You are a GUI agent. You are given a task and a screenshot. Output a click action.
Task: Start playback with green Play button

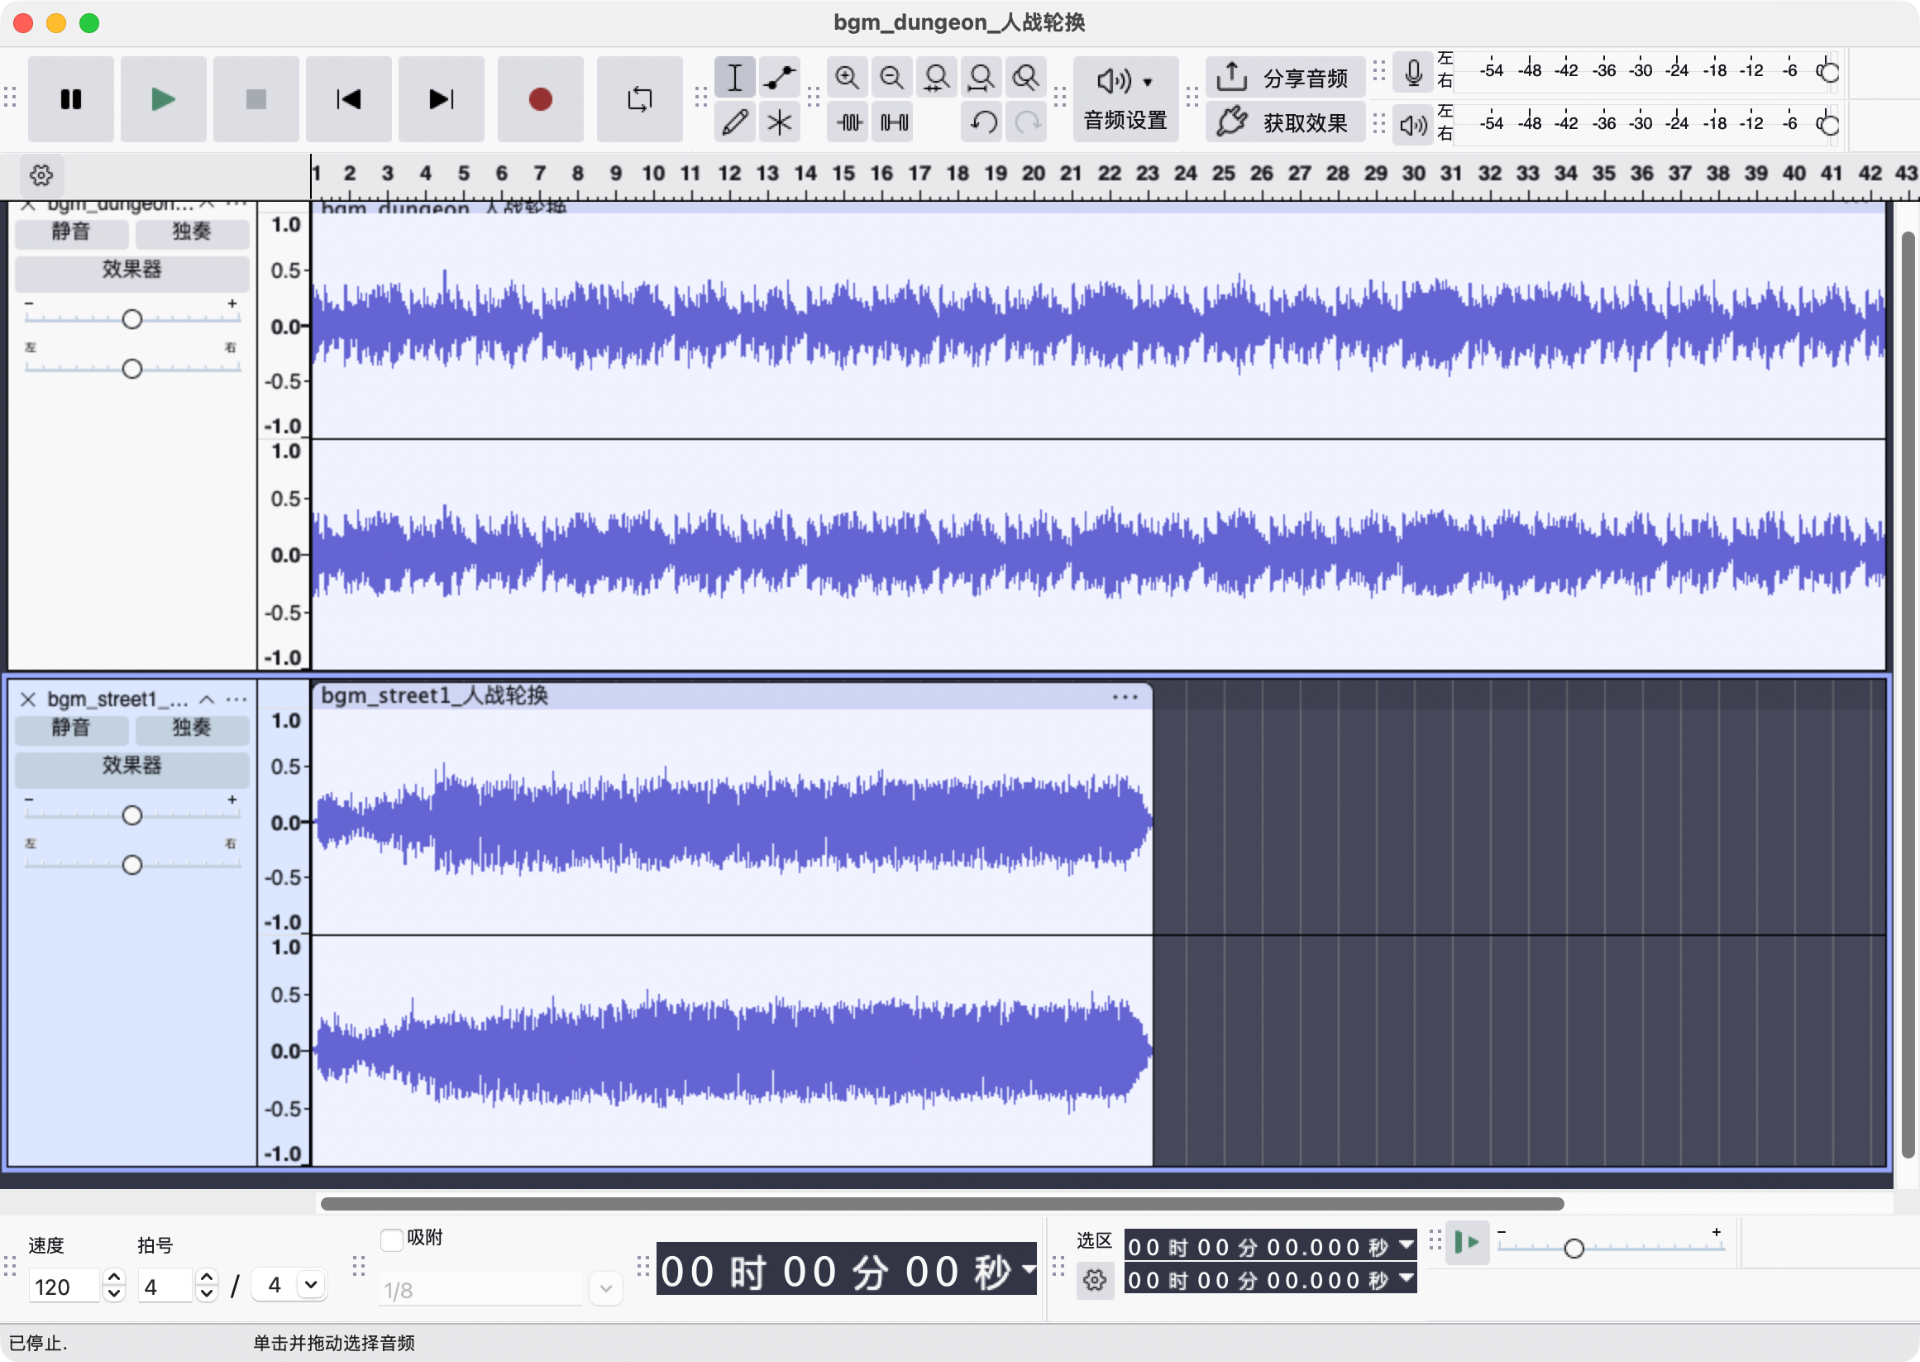point(163,99)
